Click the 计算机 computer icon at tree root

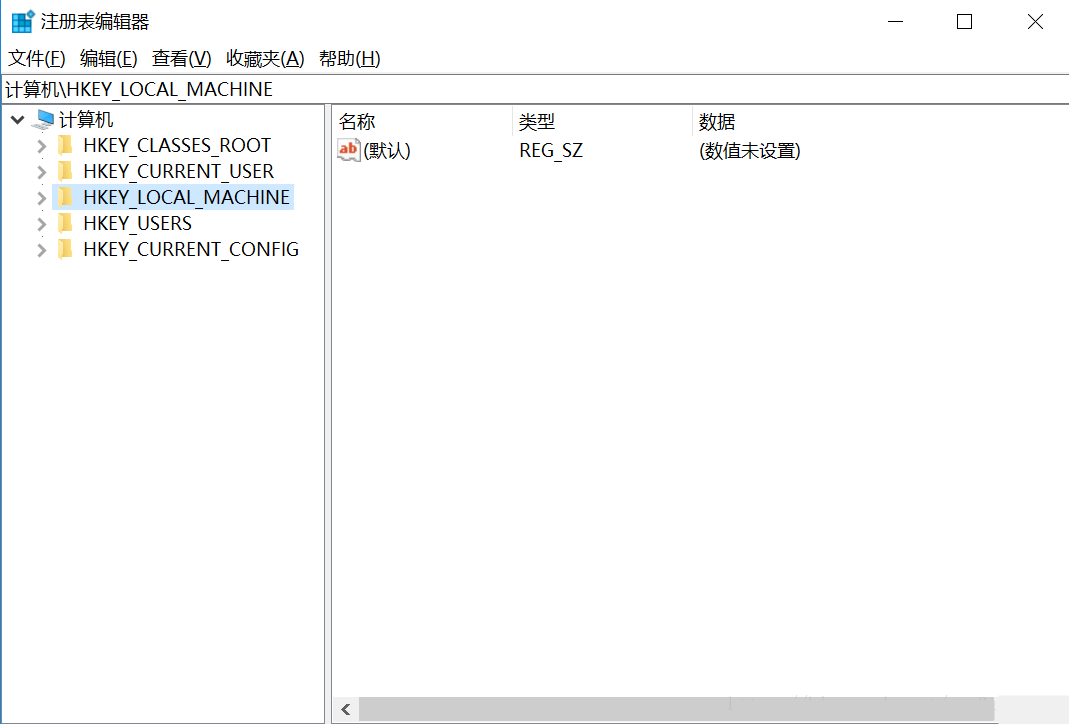click(43, 118)
